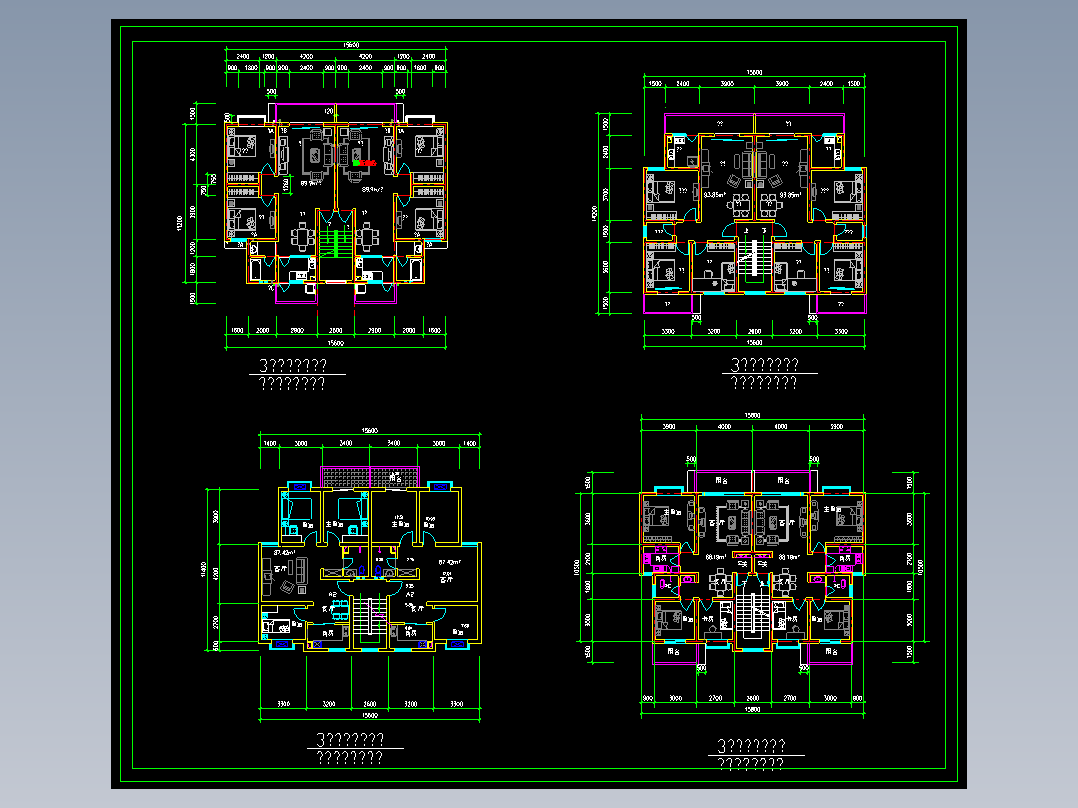Select the left living room sofa in bottom-left plan

point(301,570)
